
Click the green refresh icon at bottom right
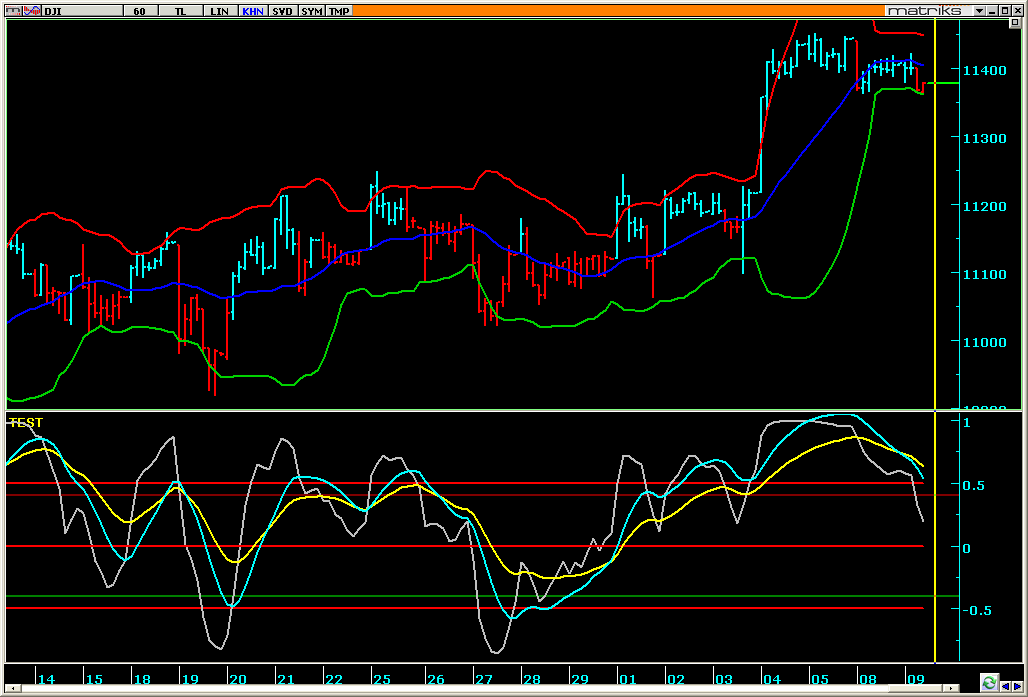[989, 682]
